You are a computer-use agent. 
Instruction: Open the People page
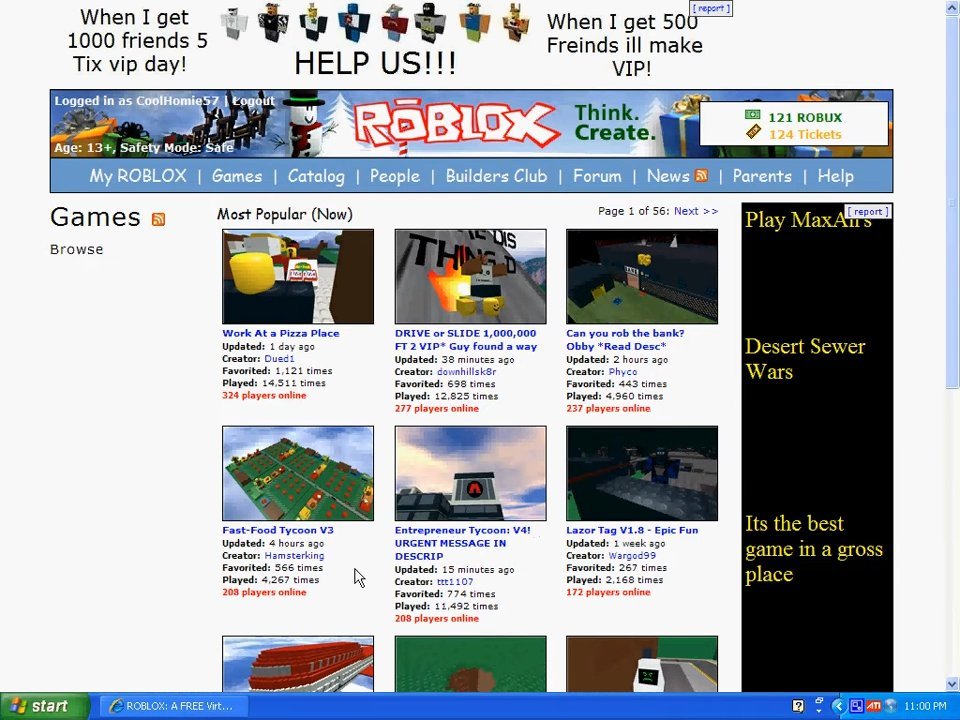coord(395,176)
